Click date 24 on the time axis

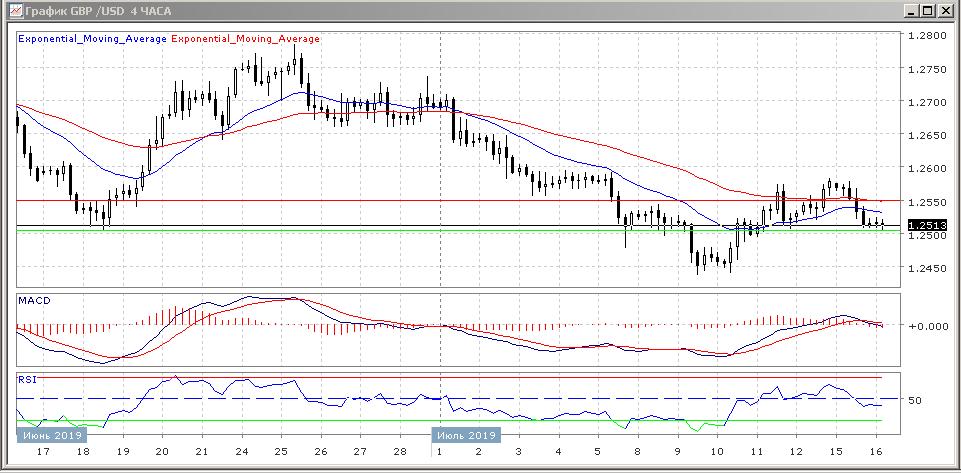241,452
